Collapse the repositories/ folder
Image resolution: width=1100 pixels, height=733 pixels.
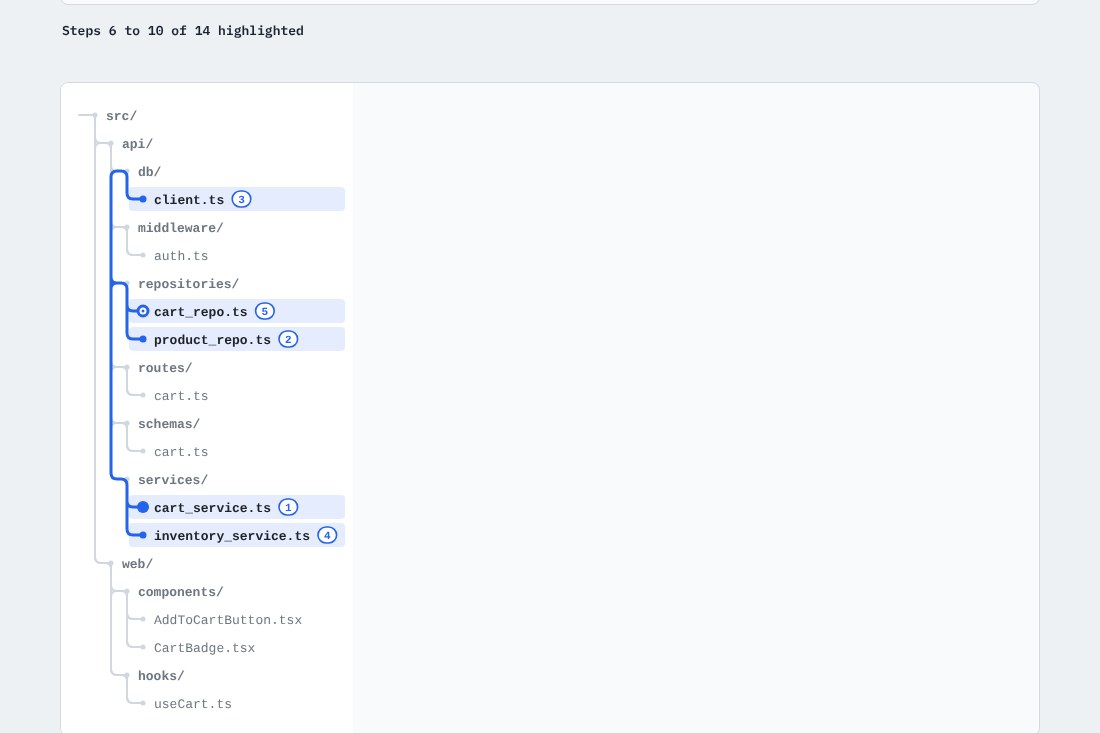[188, 284]
